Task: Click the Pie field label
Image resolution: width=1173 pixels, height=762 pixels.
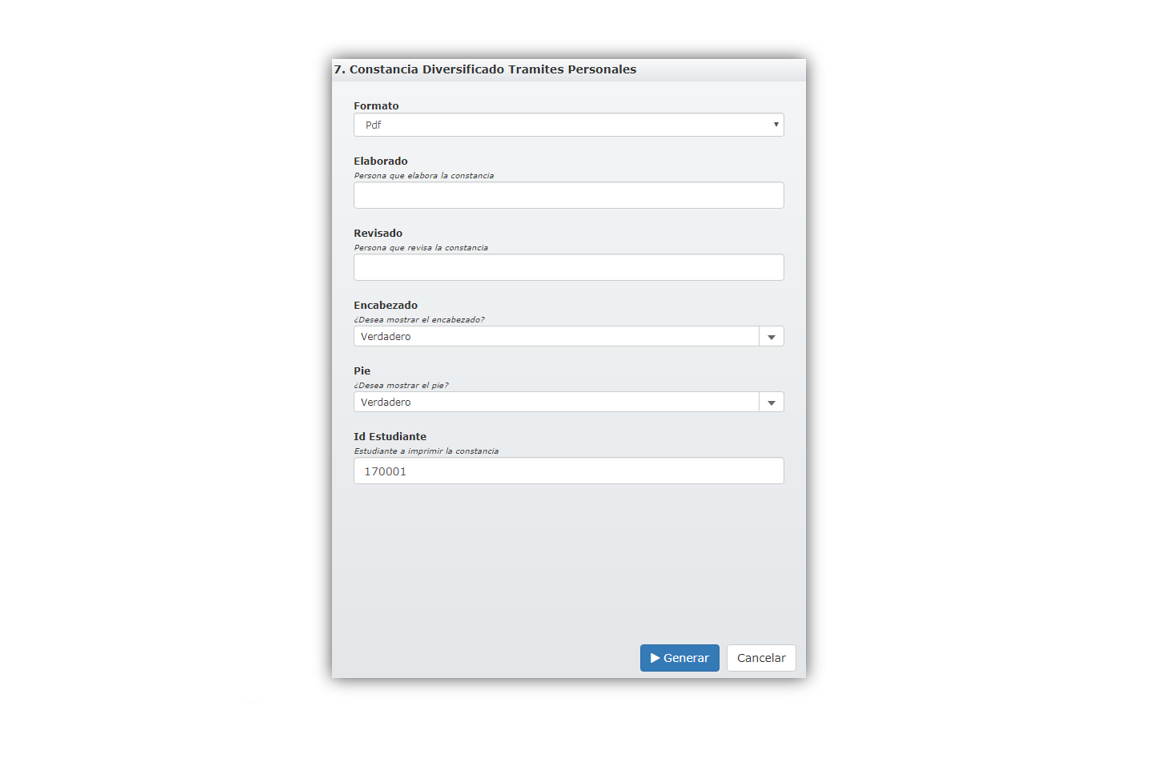Action: tap(362, 371)
